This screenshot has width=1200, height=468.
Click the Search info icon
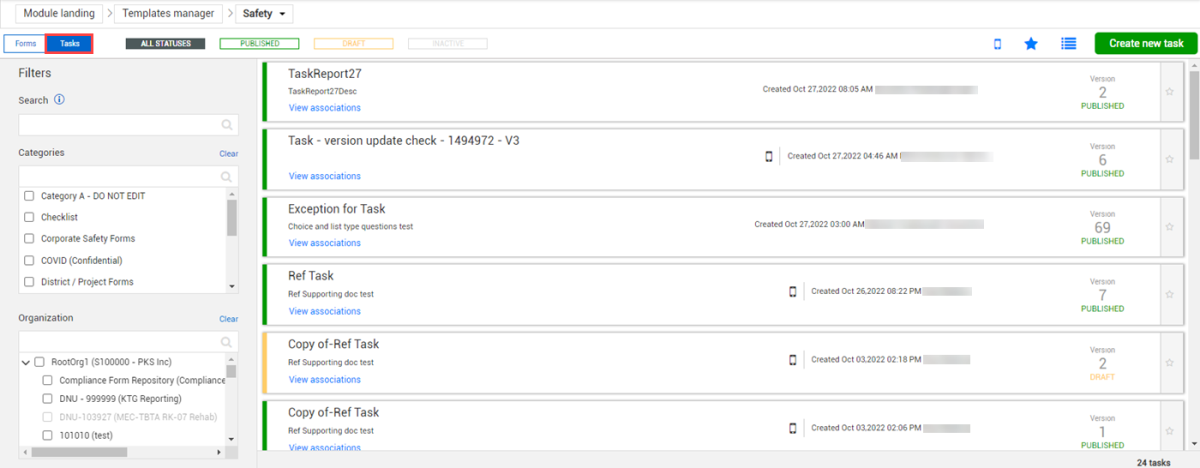click(59, 100)
